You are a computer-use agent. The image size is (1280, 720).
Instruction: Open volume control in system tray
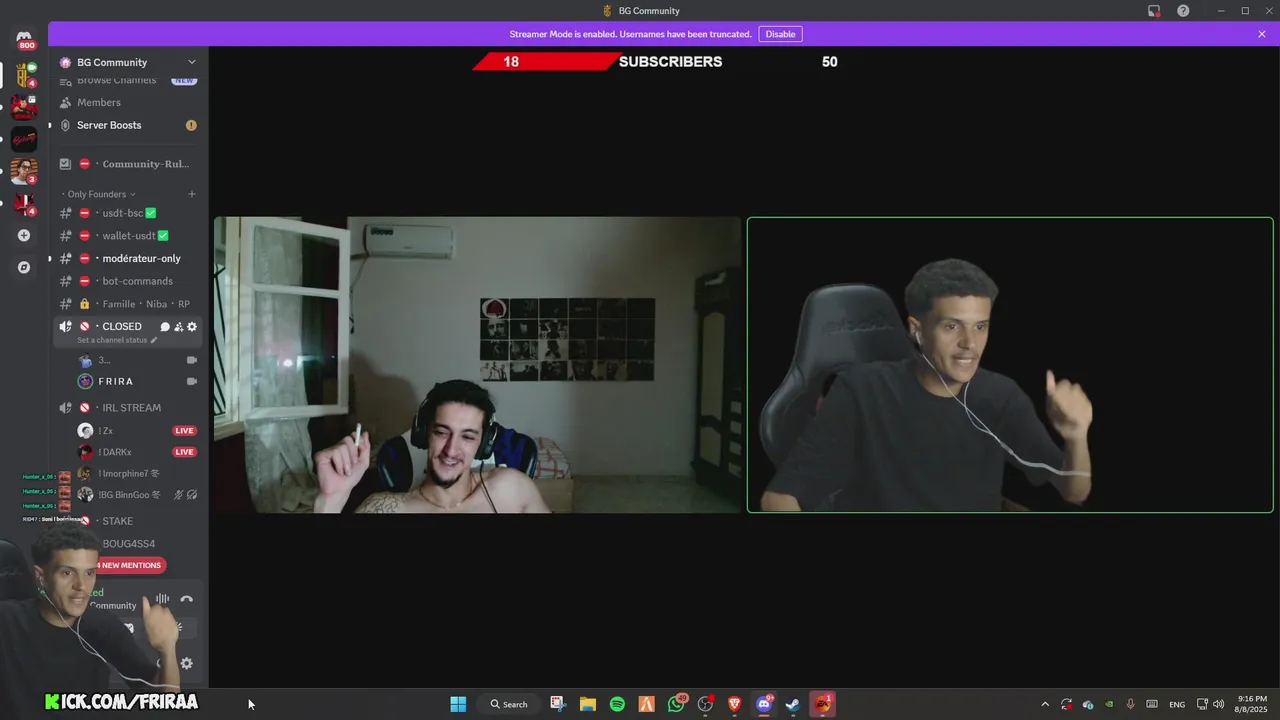point(1218,704)
